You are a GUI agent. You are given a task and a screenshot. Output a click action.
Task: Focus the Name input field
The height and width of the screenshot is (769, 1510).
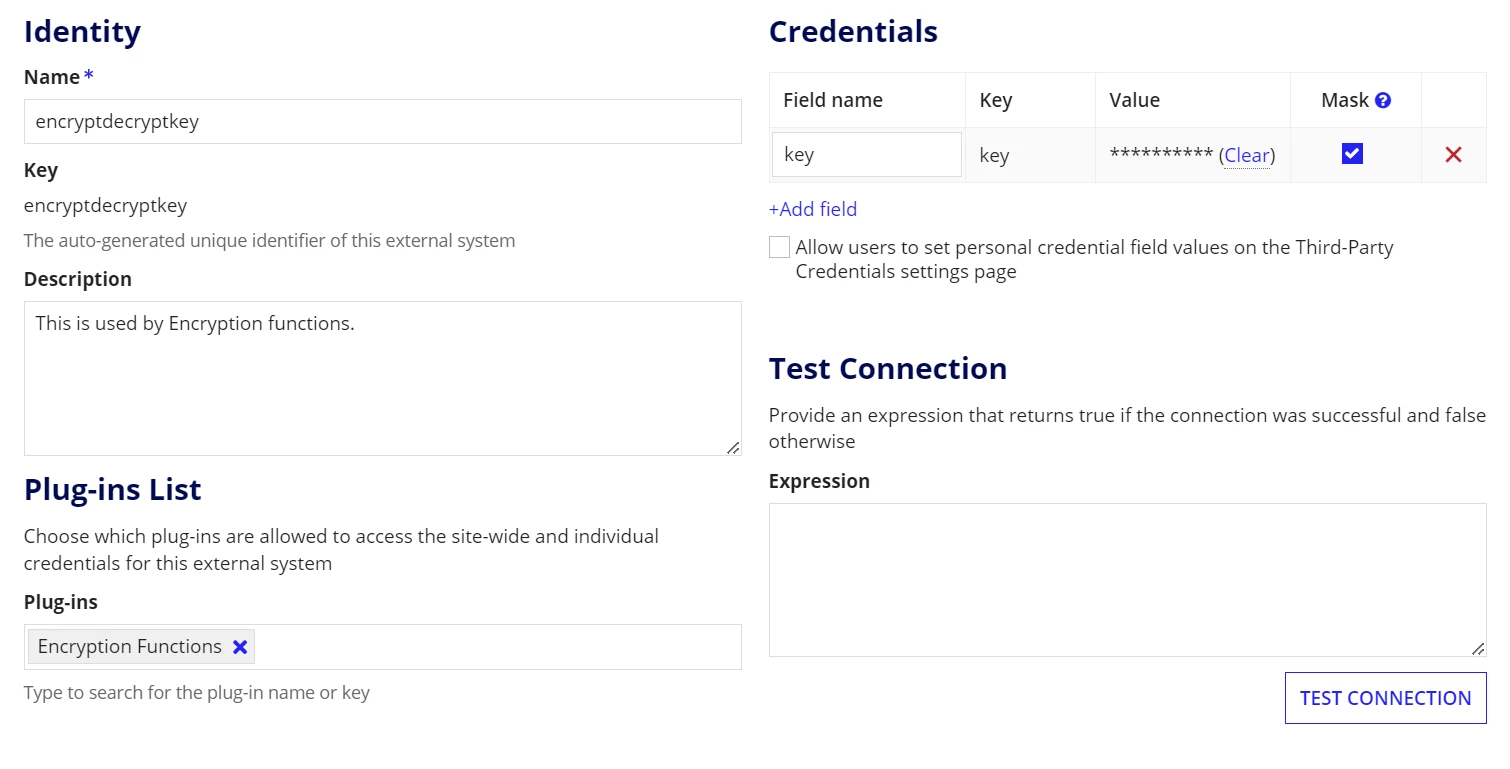point(383,122)
